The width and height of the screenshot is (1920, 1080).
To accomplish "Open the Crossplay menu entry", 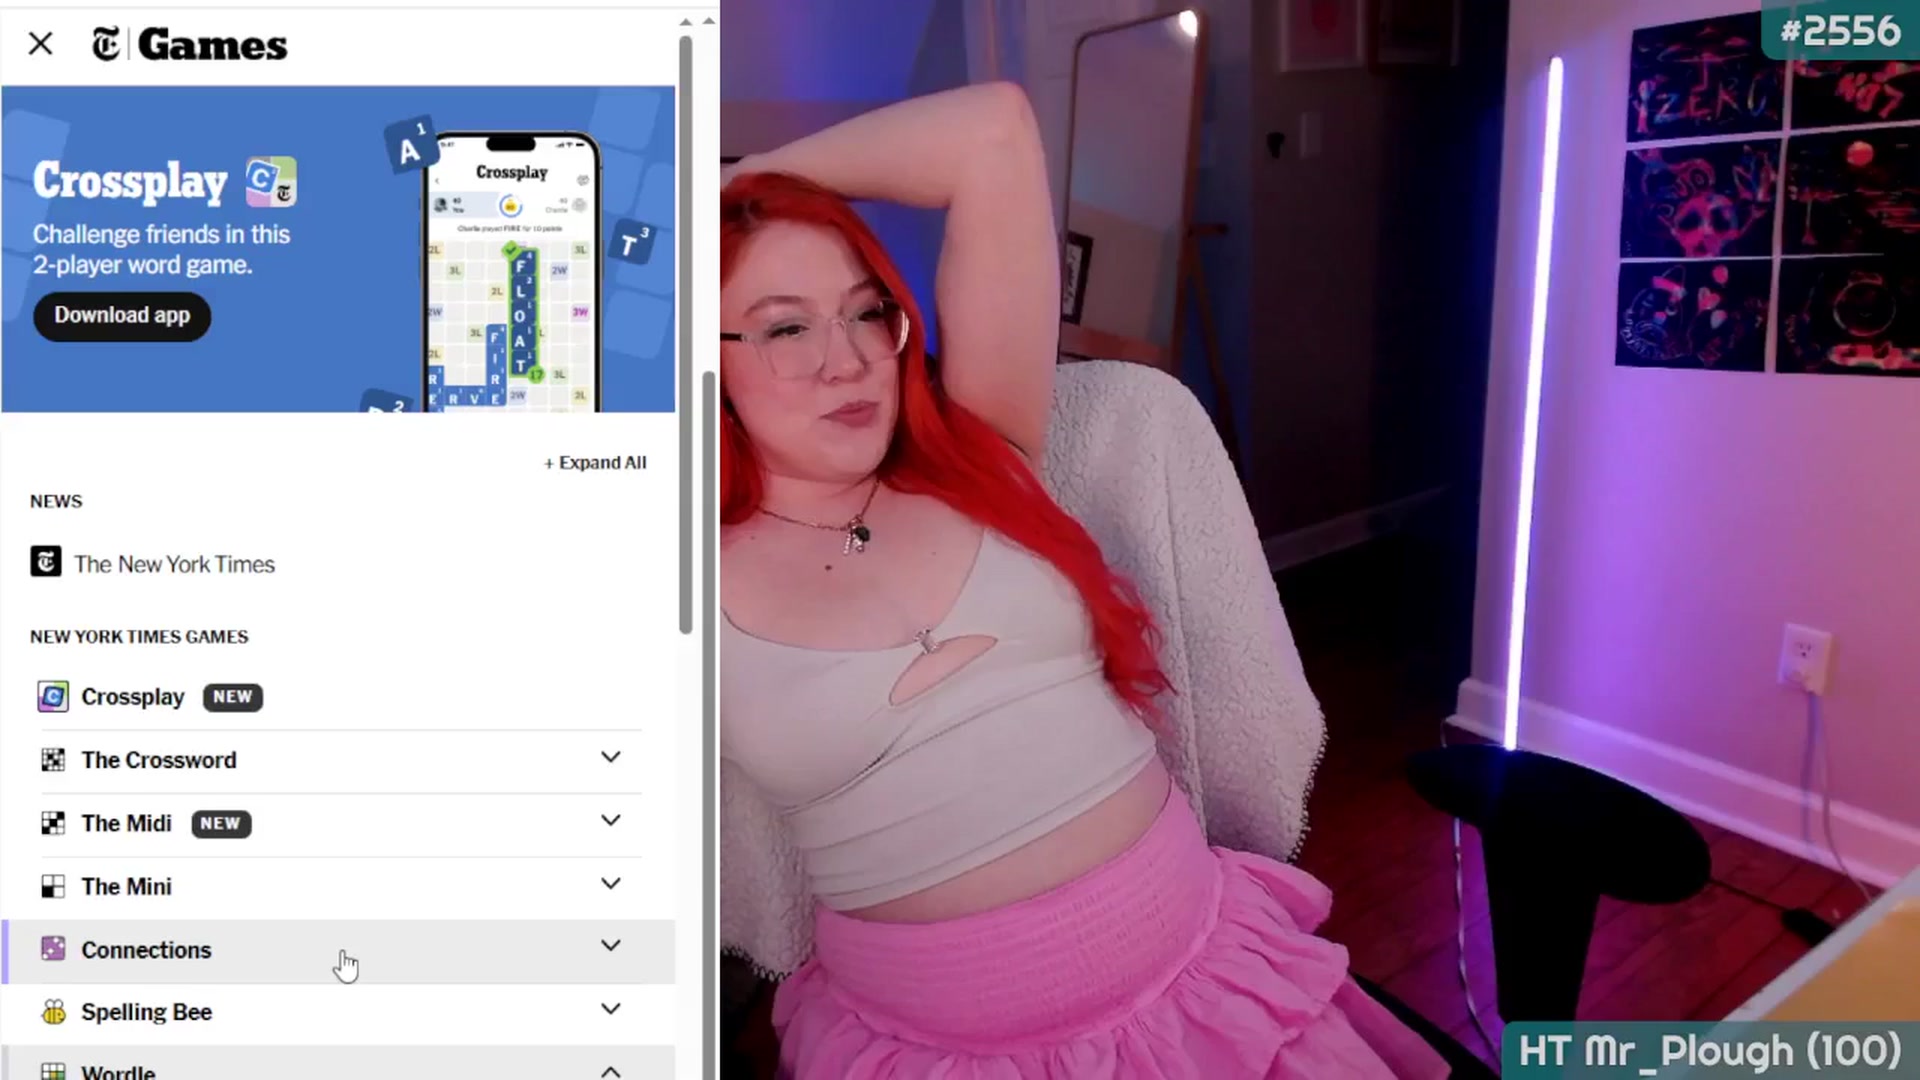I will tap(133, 697).
